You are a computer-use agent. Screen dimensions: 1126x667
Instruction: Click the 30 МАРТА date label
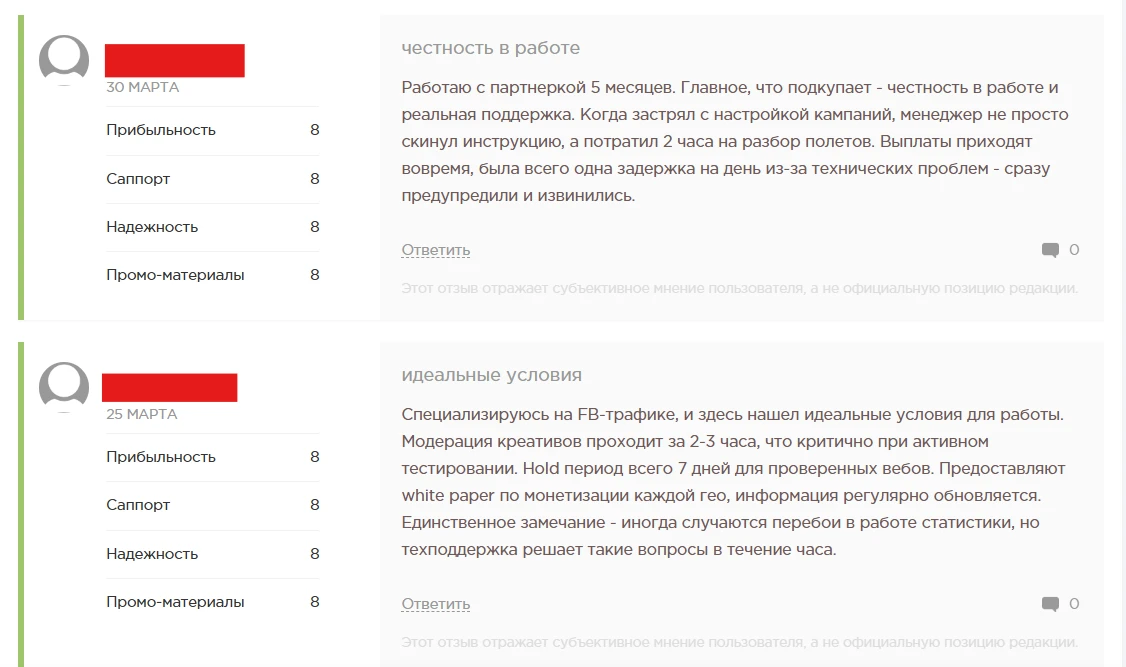click(x=143, y=88)
